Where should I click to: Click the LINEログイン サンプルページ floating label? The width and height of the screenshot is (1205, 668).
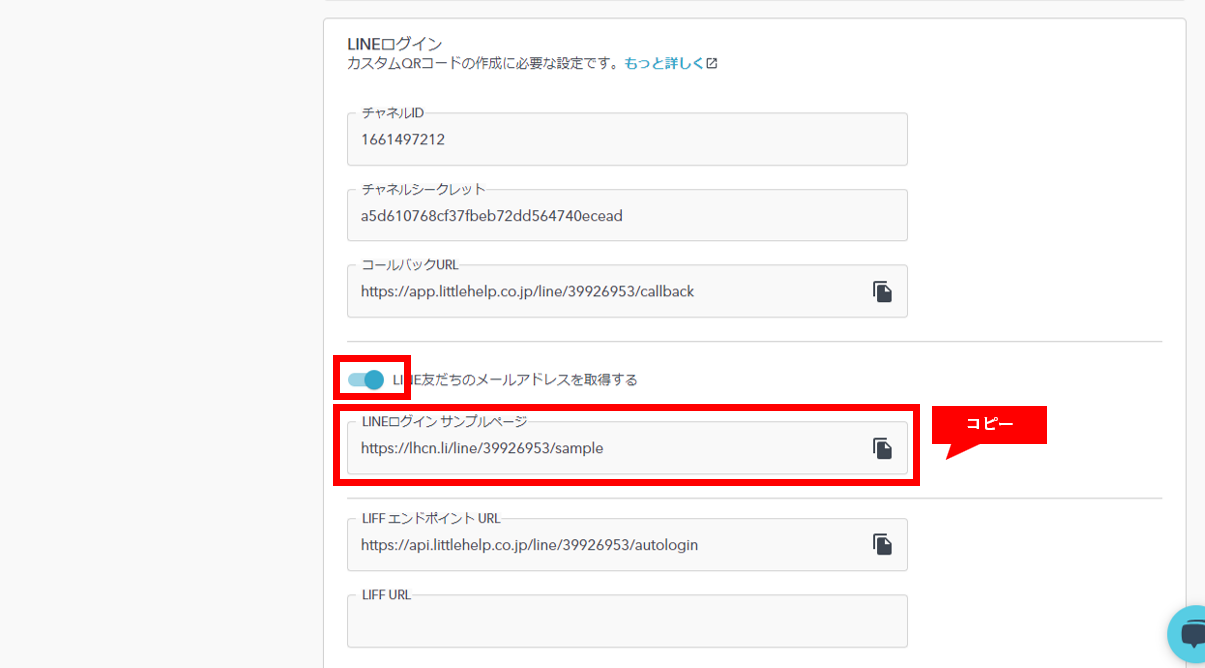444,422
